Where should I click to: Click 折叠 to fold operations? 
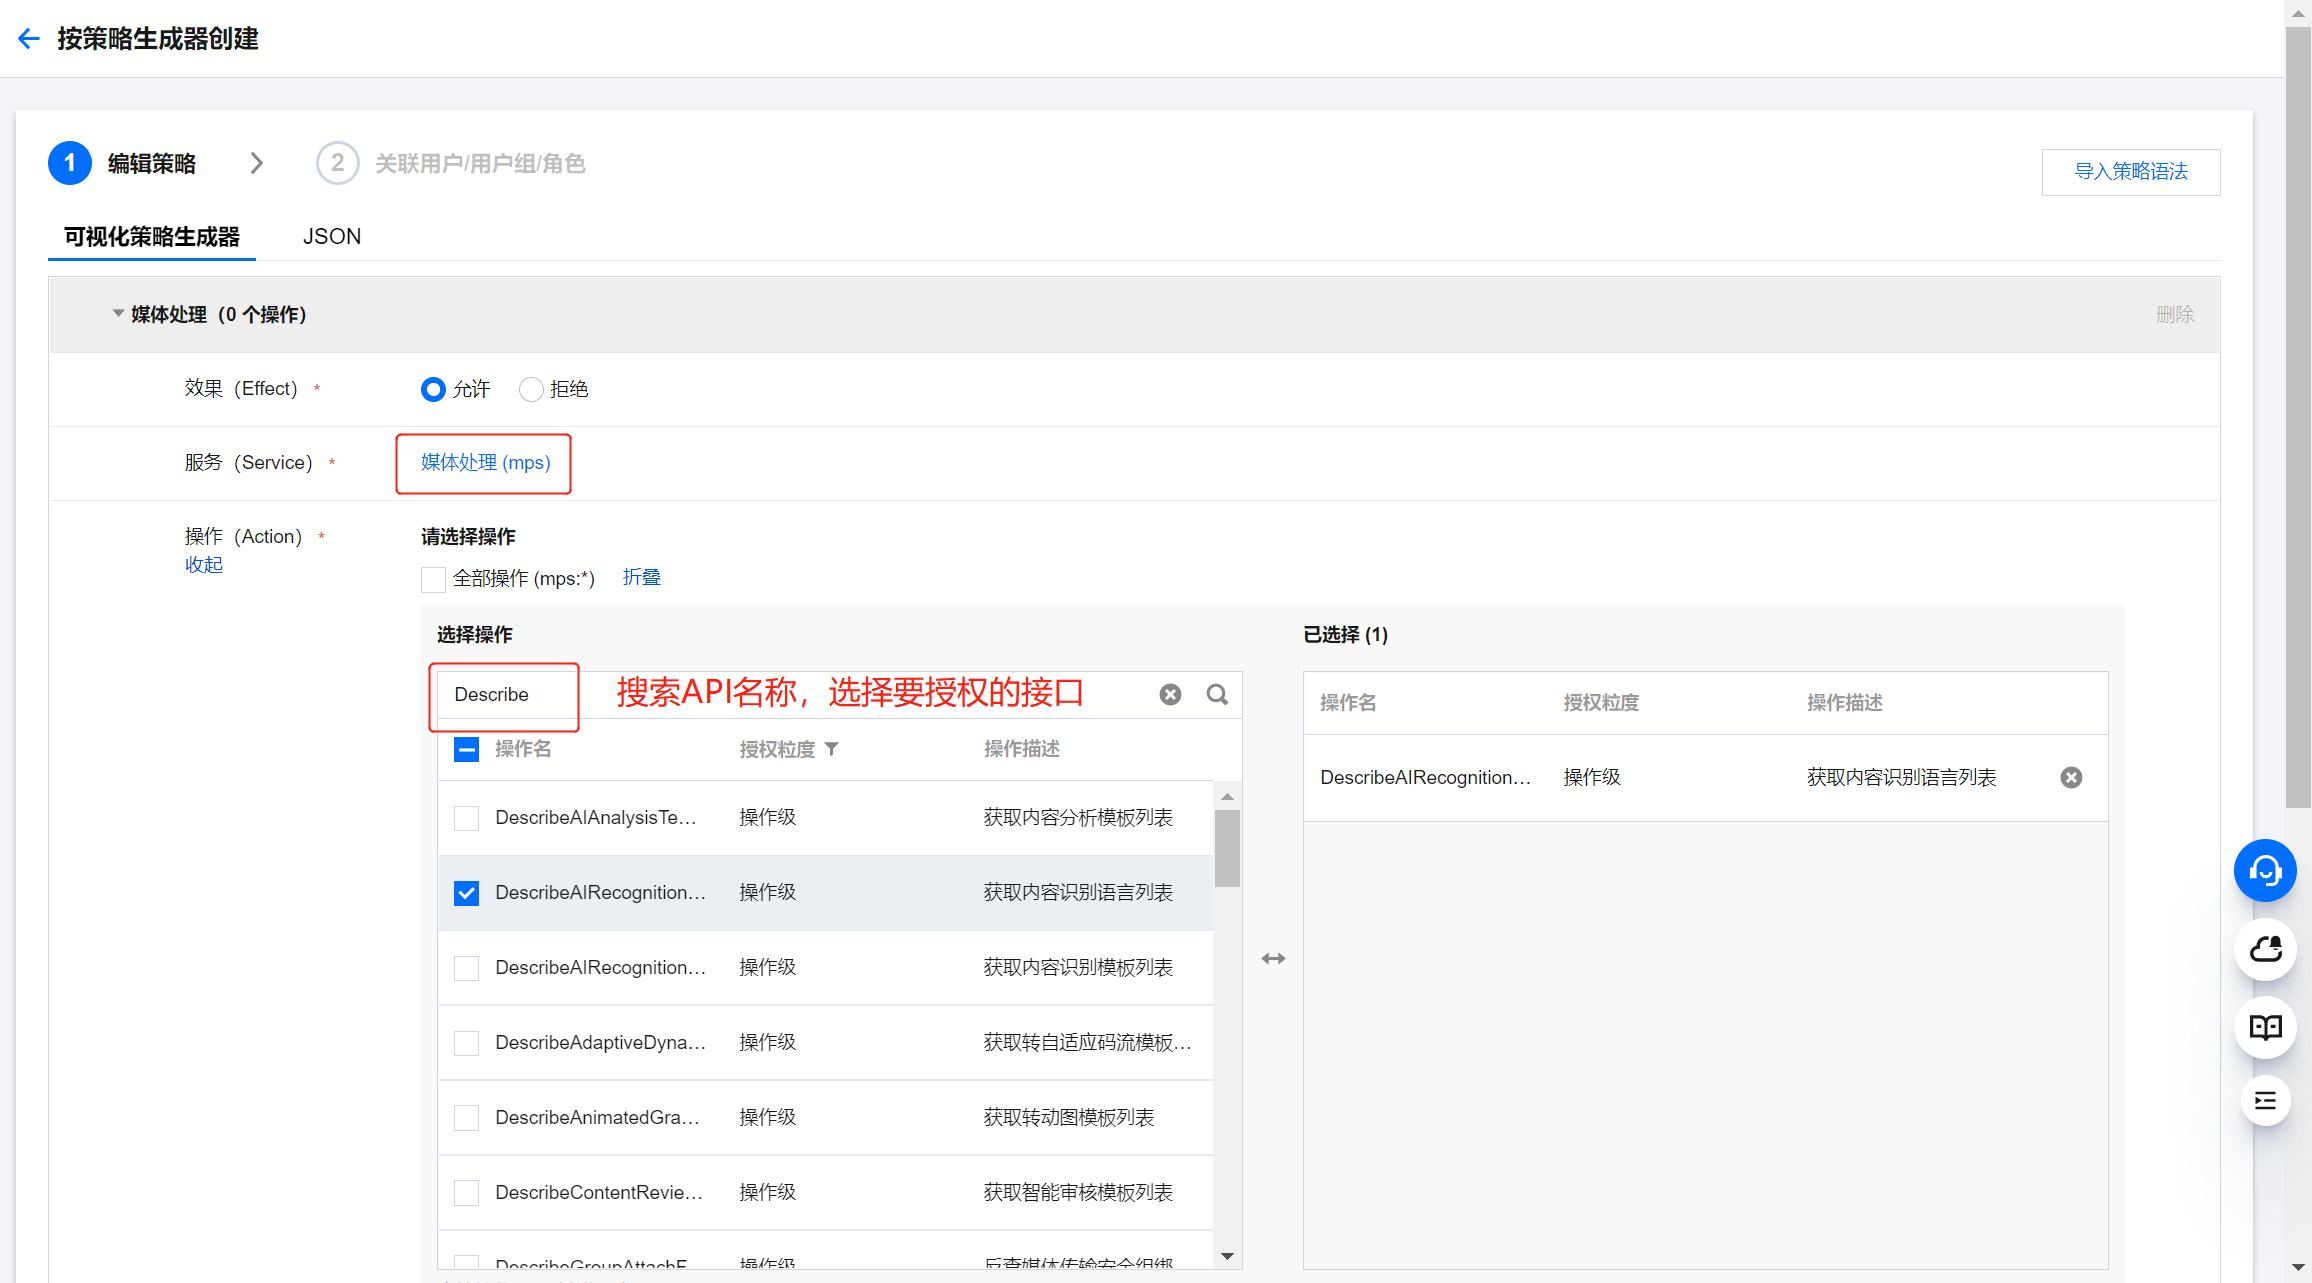(641, 577)
